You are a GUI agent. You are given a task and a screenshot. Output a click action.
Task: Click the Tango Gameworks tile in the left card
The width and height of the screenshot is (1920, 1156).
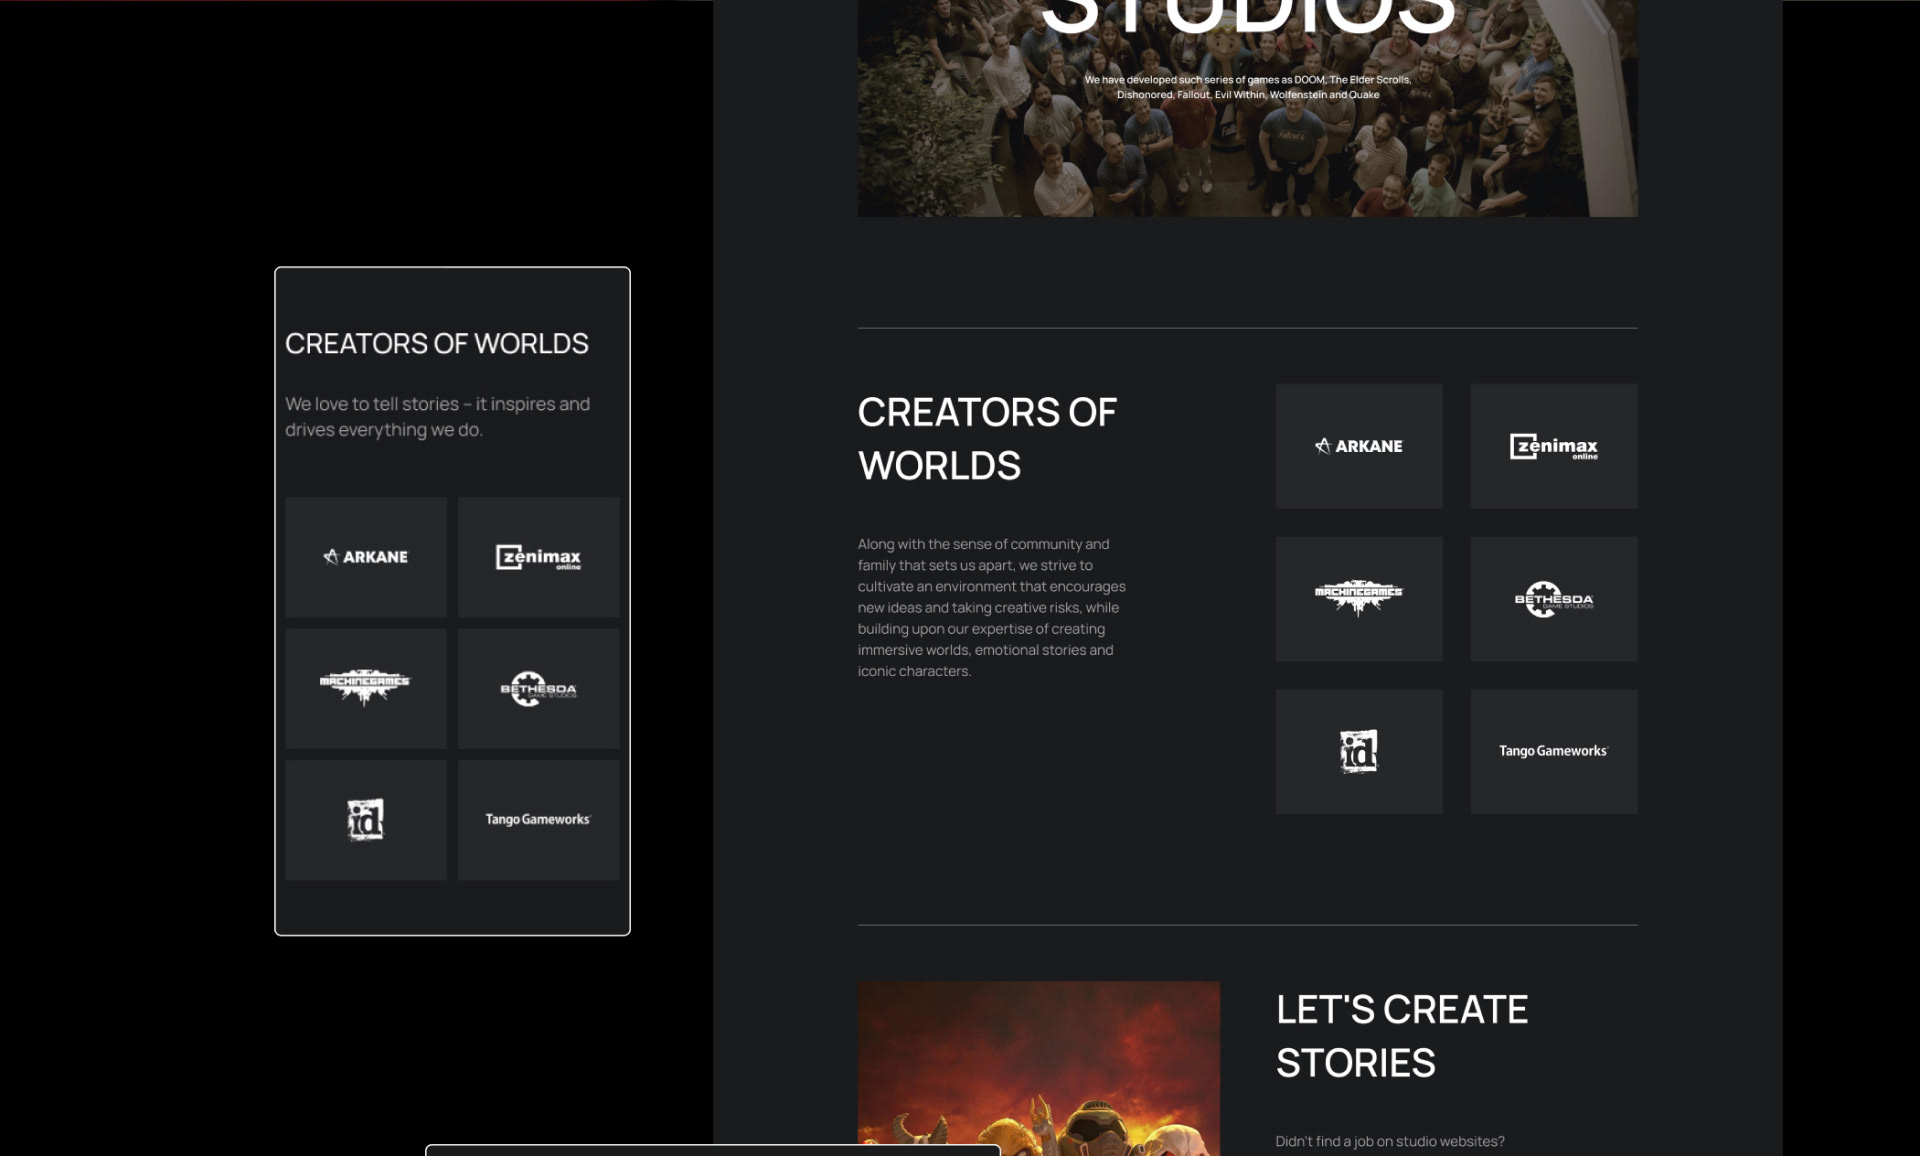tap(538, 819)
